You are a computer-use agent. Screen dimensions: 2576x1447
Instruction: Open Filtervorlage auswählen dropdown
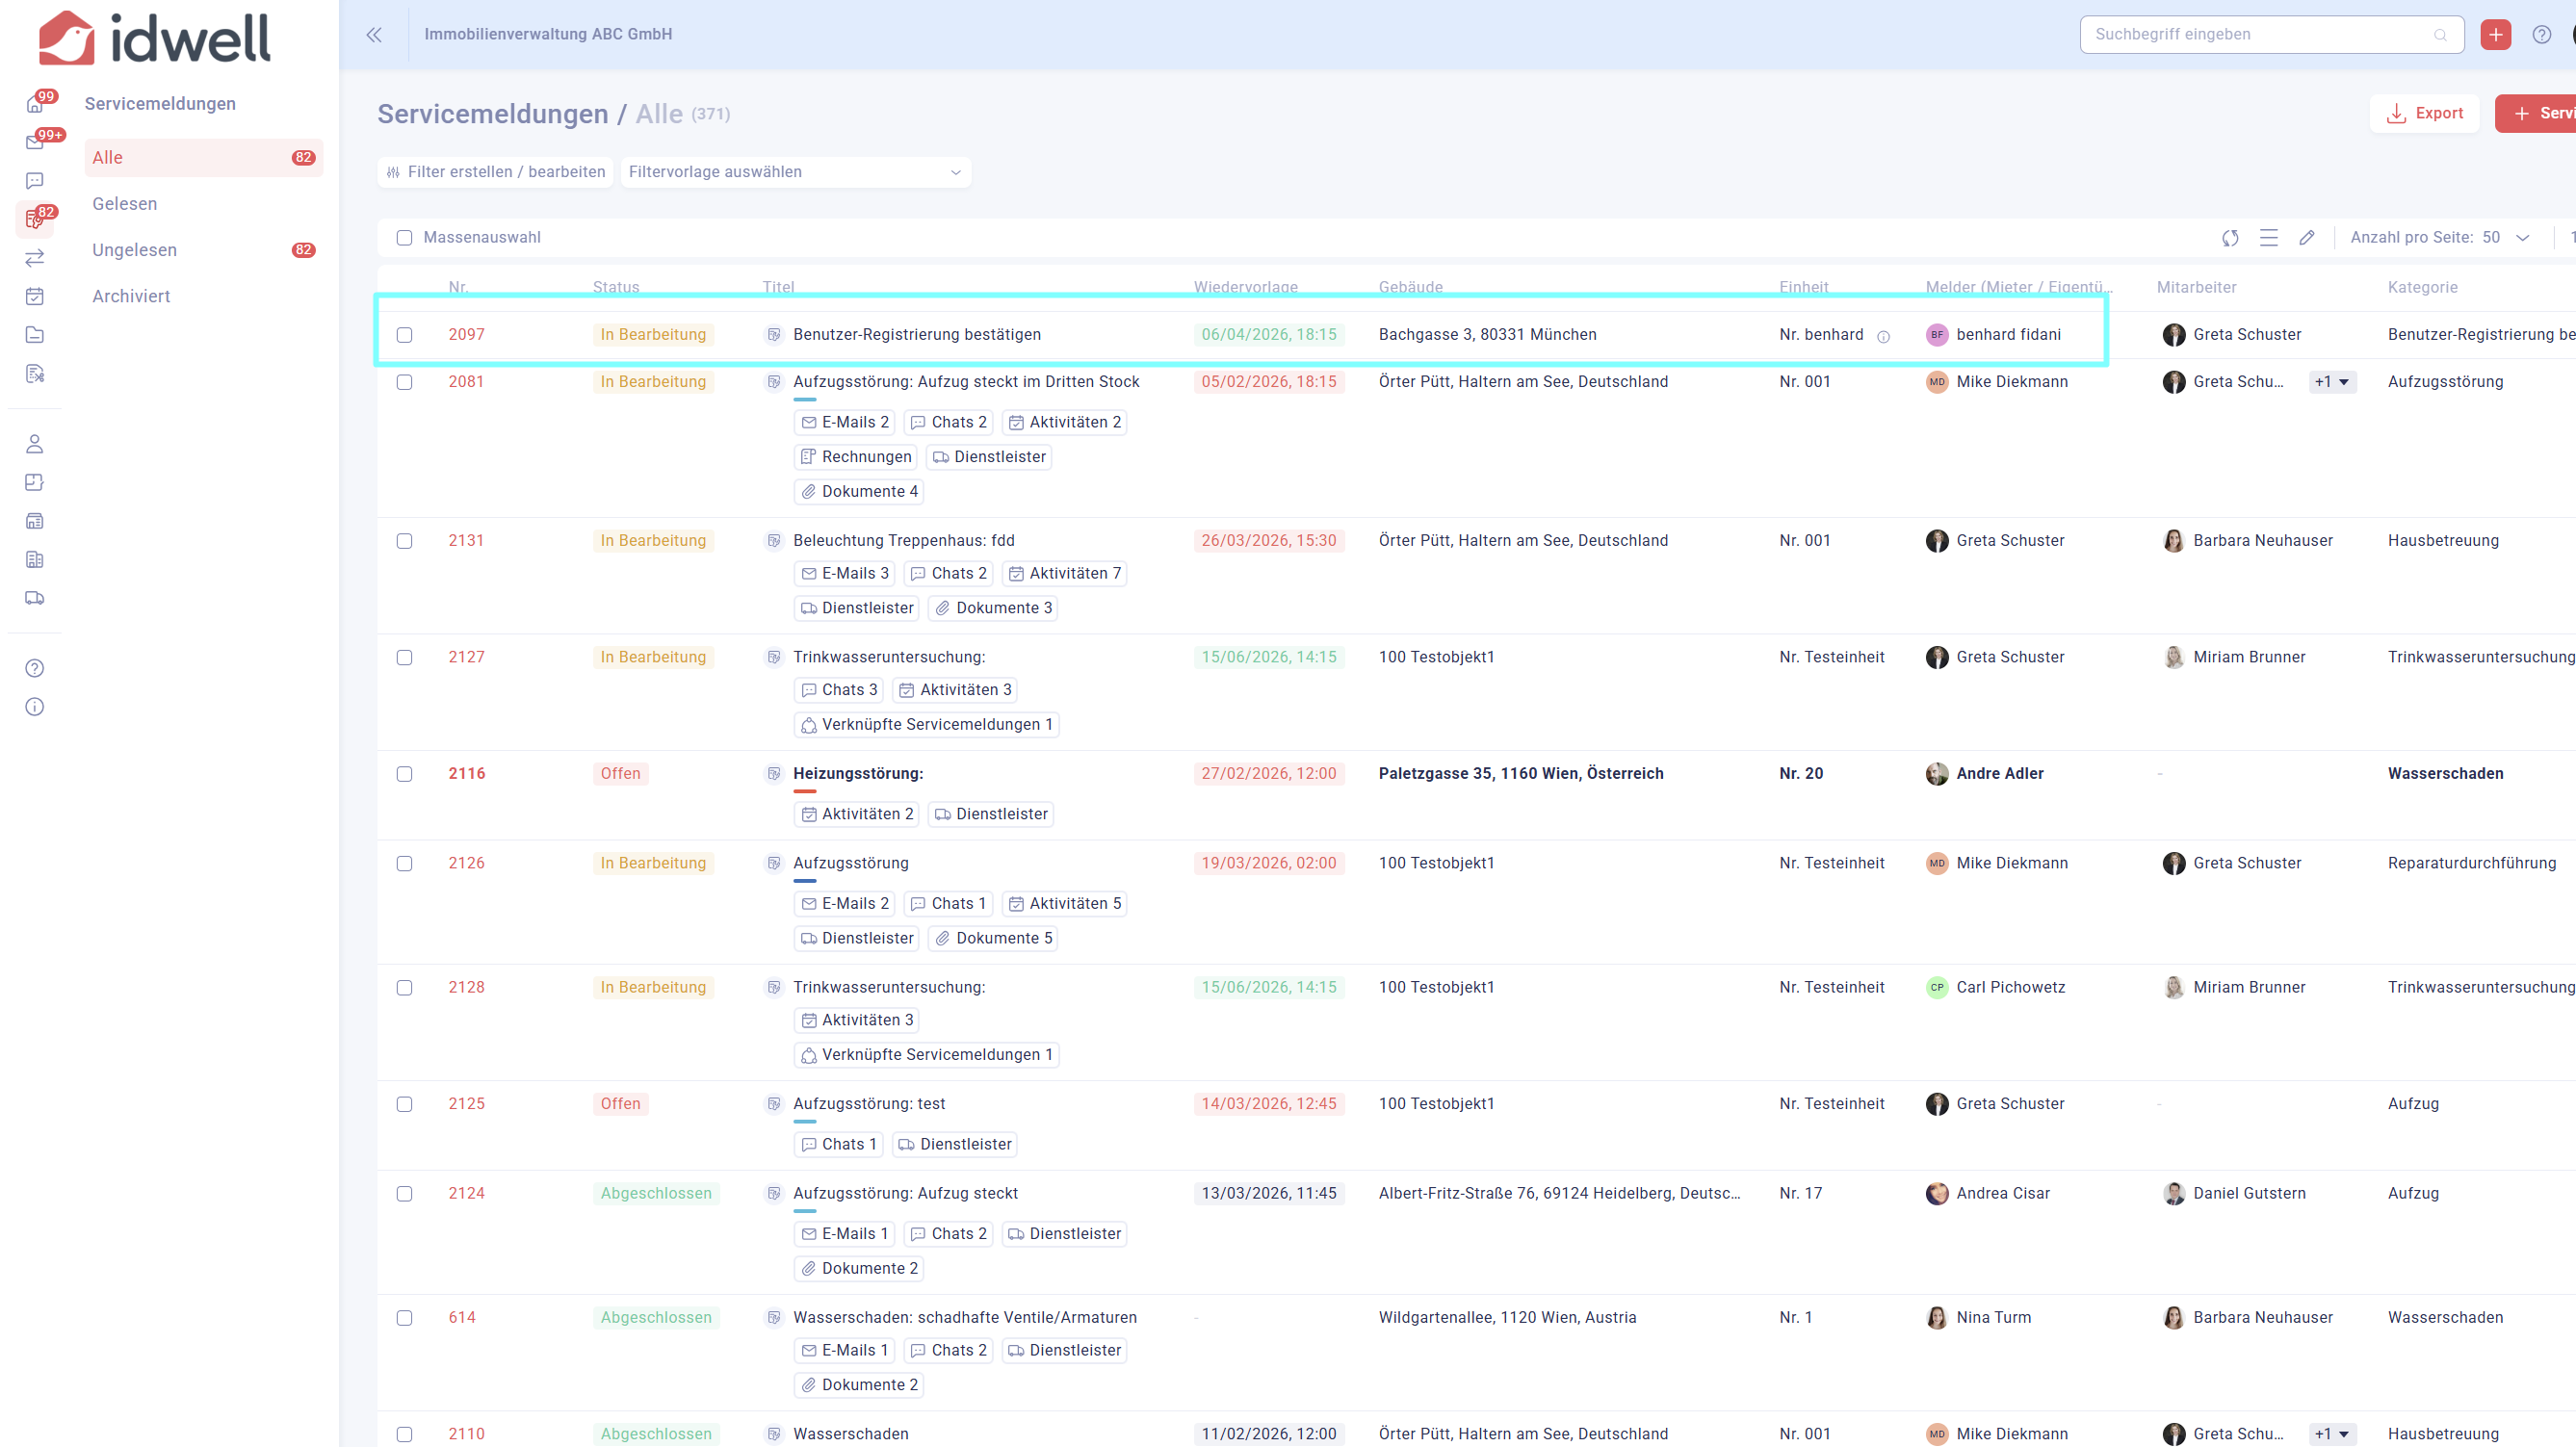click(795, 172)
